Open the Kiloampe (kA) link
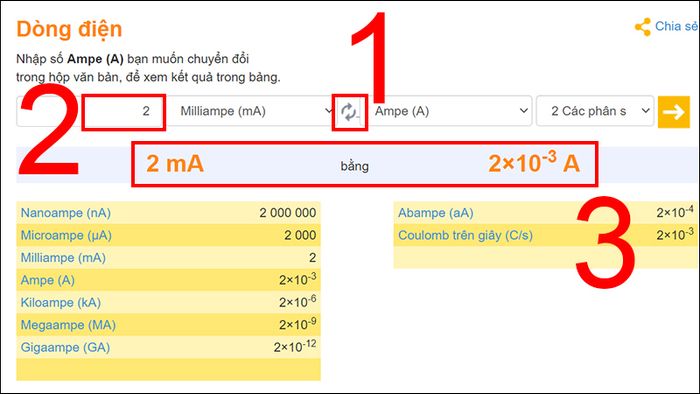Screen dimensions: 700x394 tap(60, 303)
